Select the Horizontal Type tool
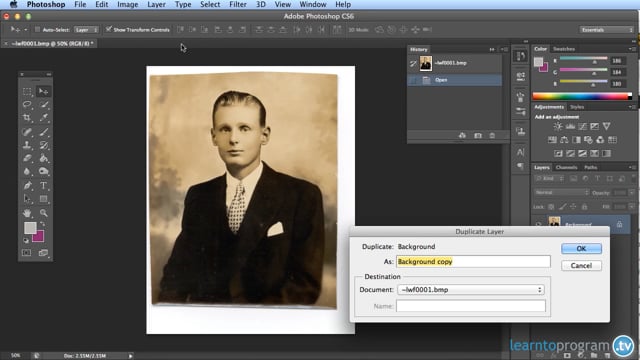The image size is (640, 360). (44, 186)
